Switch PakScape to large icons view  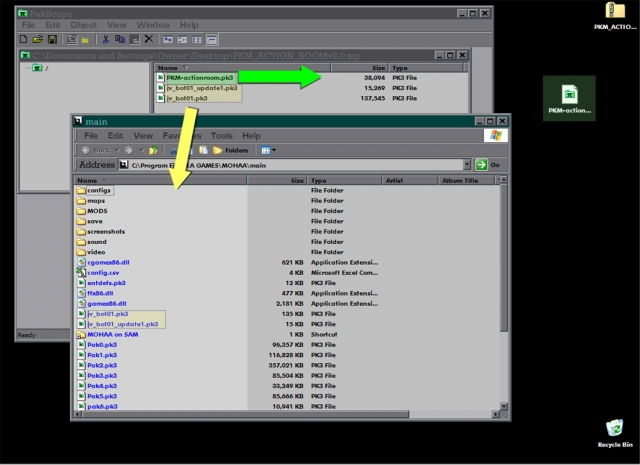(168, 40)
